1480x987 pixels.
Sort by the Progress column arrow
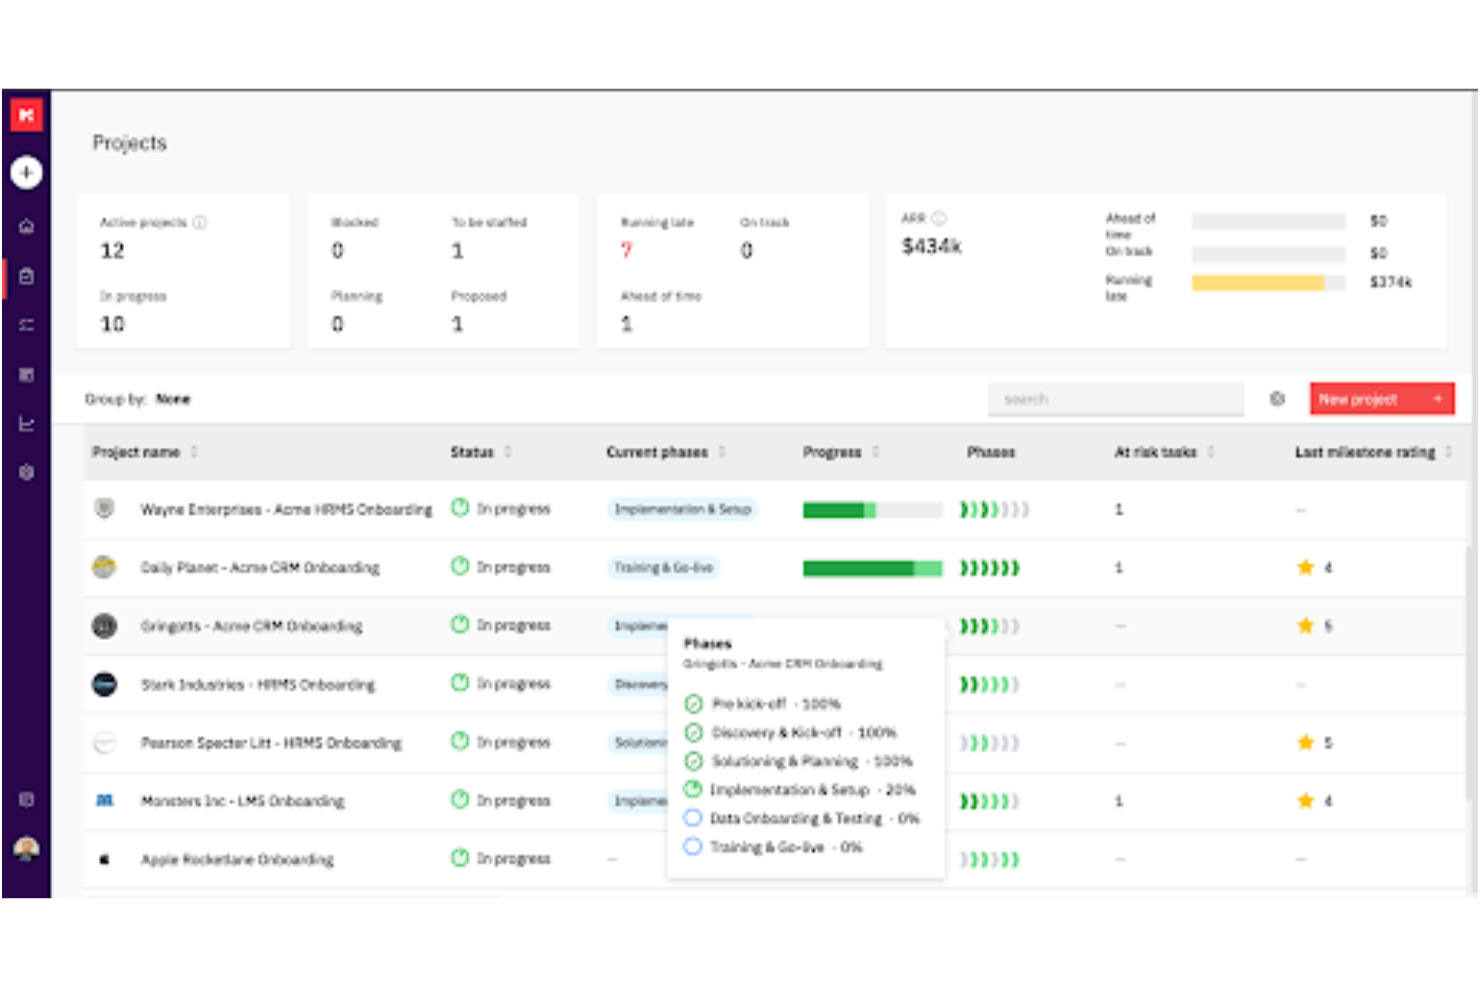876,452
